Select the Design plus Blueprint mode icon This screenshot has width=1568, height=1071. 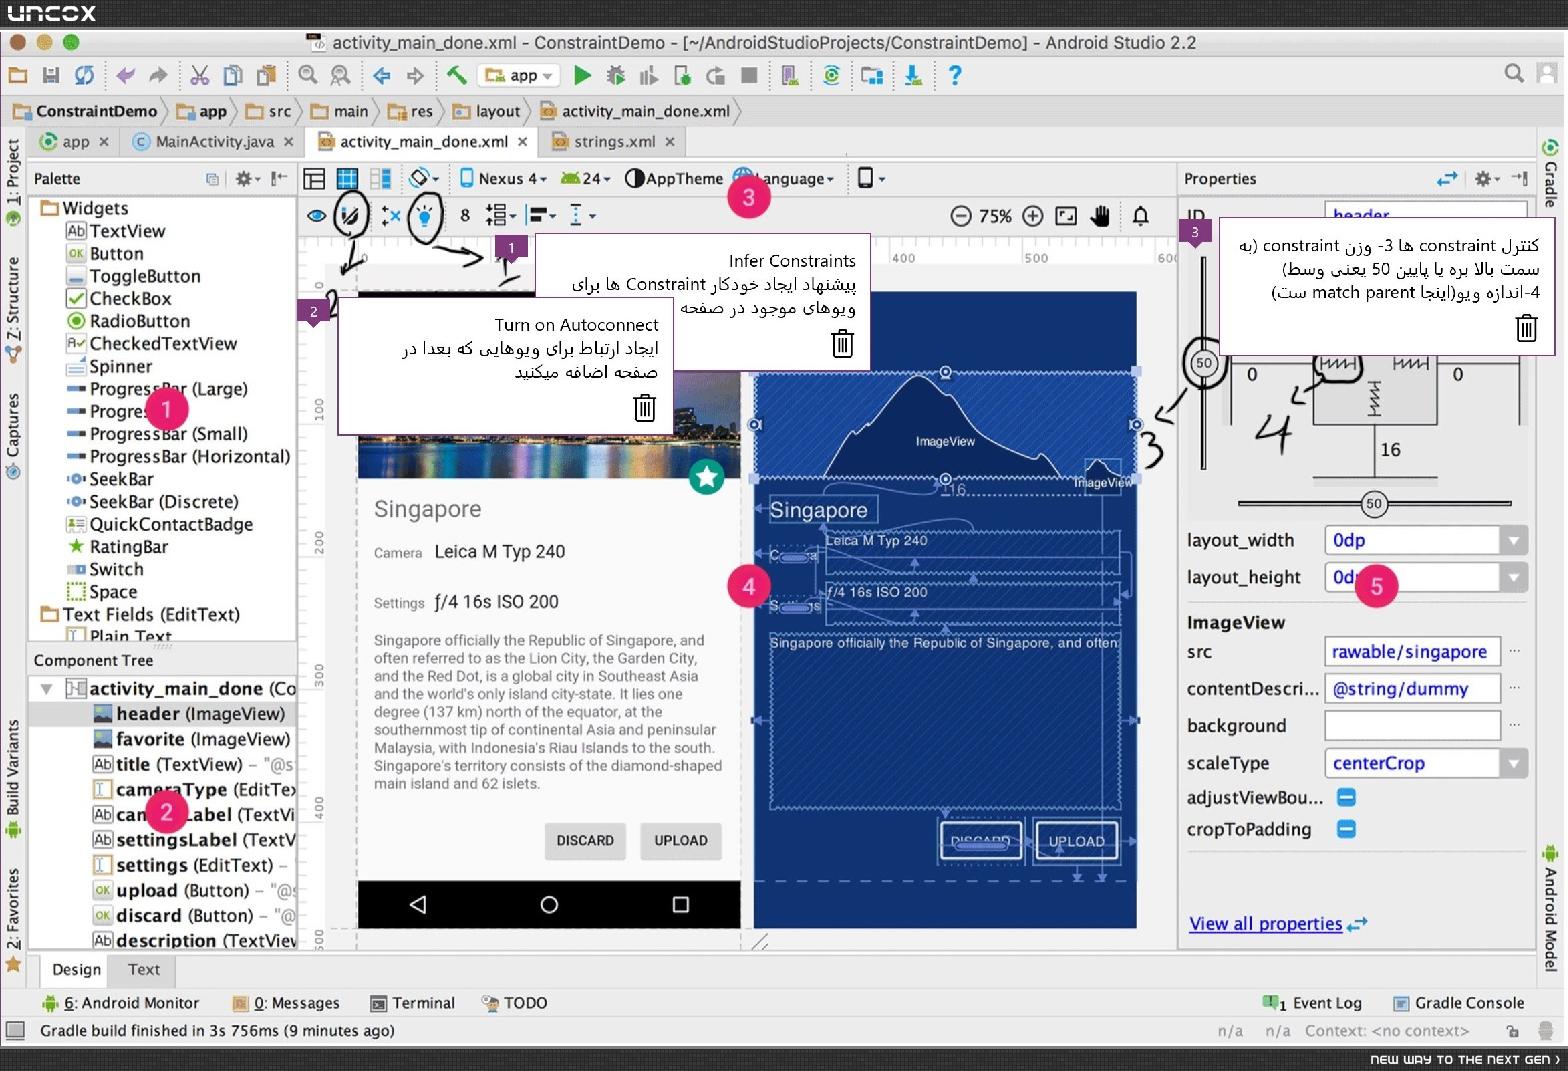(x=380, y=179)
